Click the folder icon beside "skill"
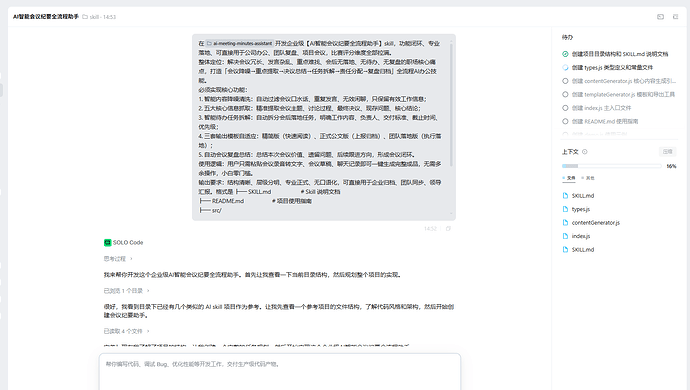The height and width of the screenshot is (390, 690). pos(85,17)
